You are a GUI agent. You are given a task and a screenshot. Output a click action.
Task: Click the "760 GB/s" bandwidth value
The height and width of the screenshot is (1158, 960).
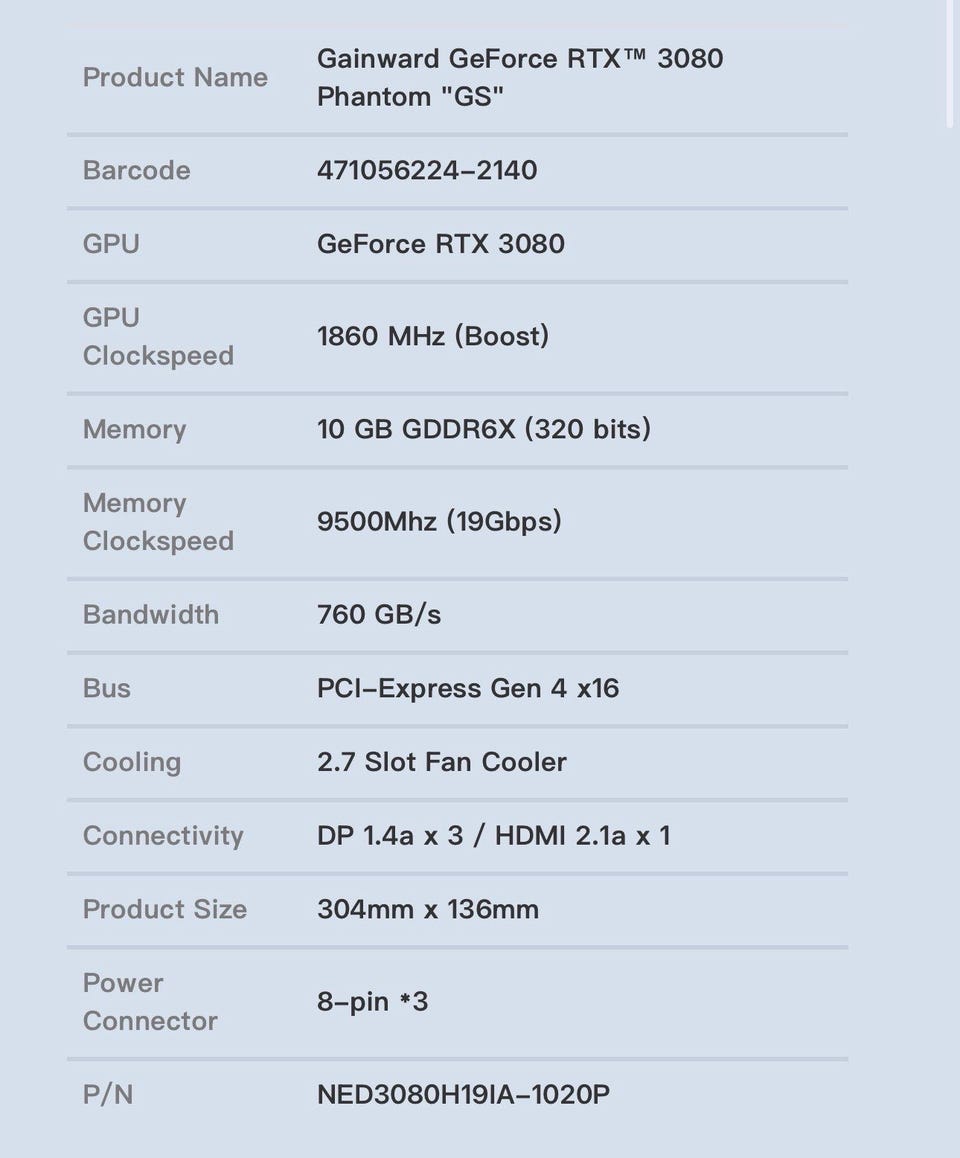pyautogui.click(x=379, y=614)
